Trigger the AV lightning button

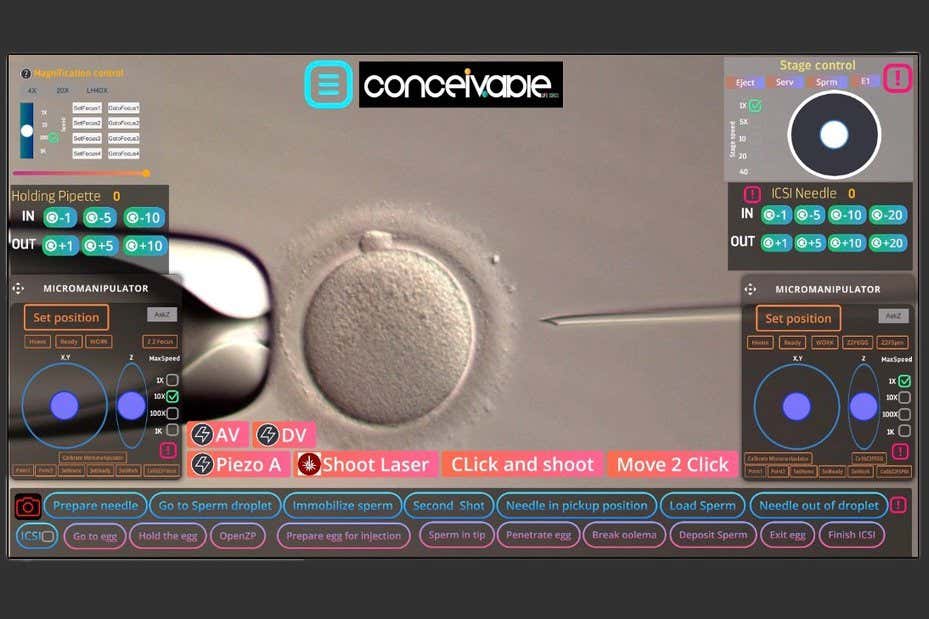pyautogui.click(x=217, y=434)
